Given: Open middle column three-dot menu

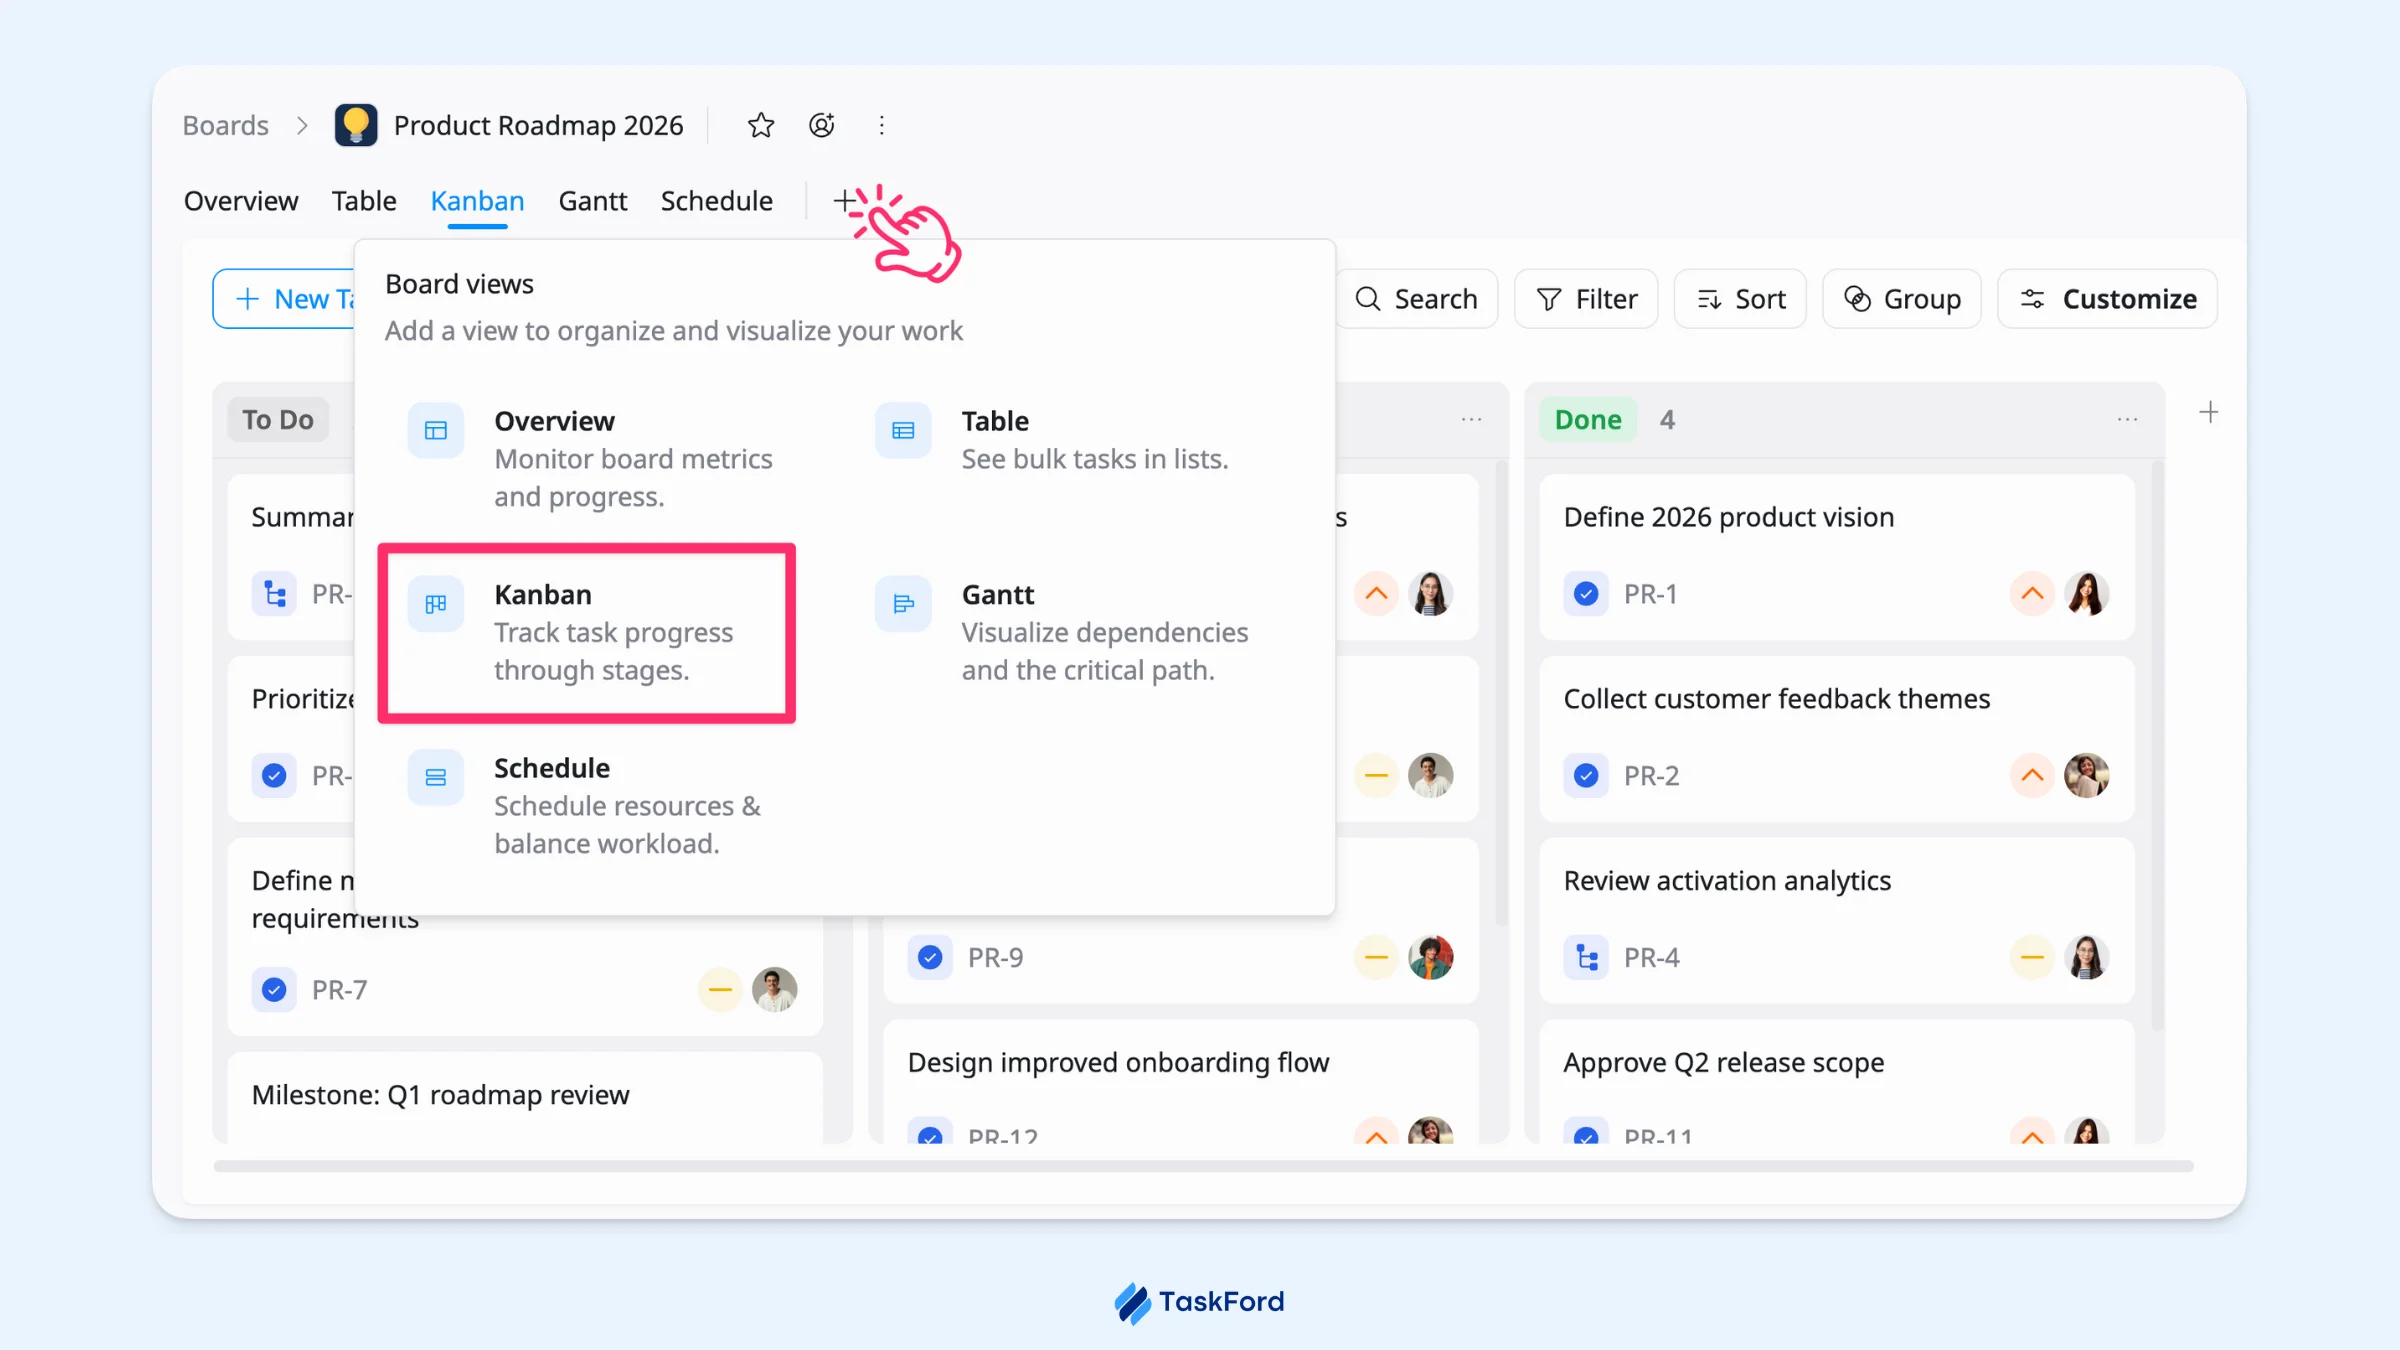Looking at the screenshot, I should point(1471,420).
